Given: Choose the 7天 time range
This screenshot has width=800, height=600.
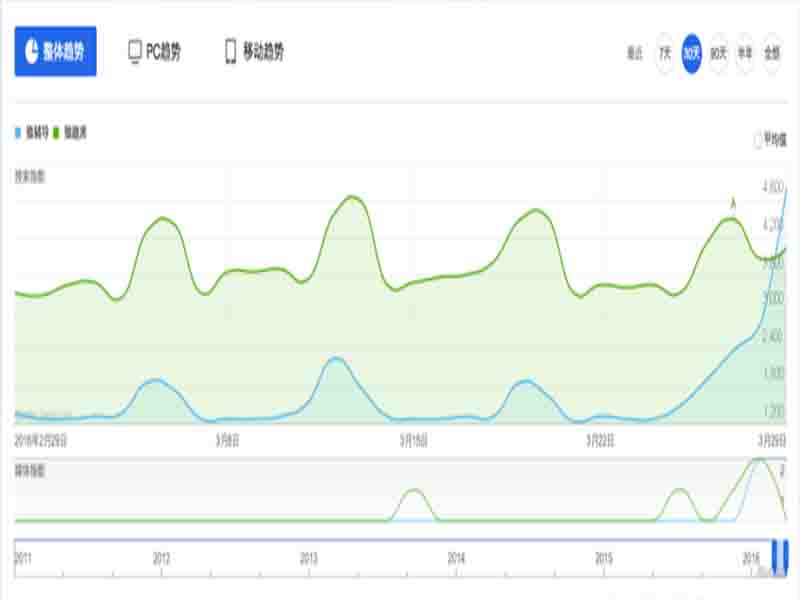Looking at the screenshot, I should pyautogui.click(x=665, y=53).
